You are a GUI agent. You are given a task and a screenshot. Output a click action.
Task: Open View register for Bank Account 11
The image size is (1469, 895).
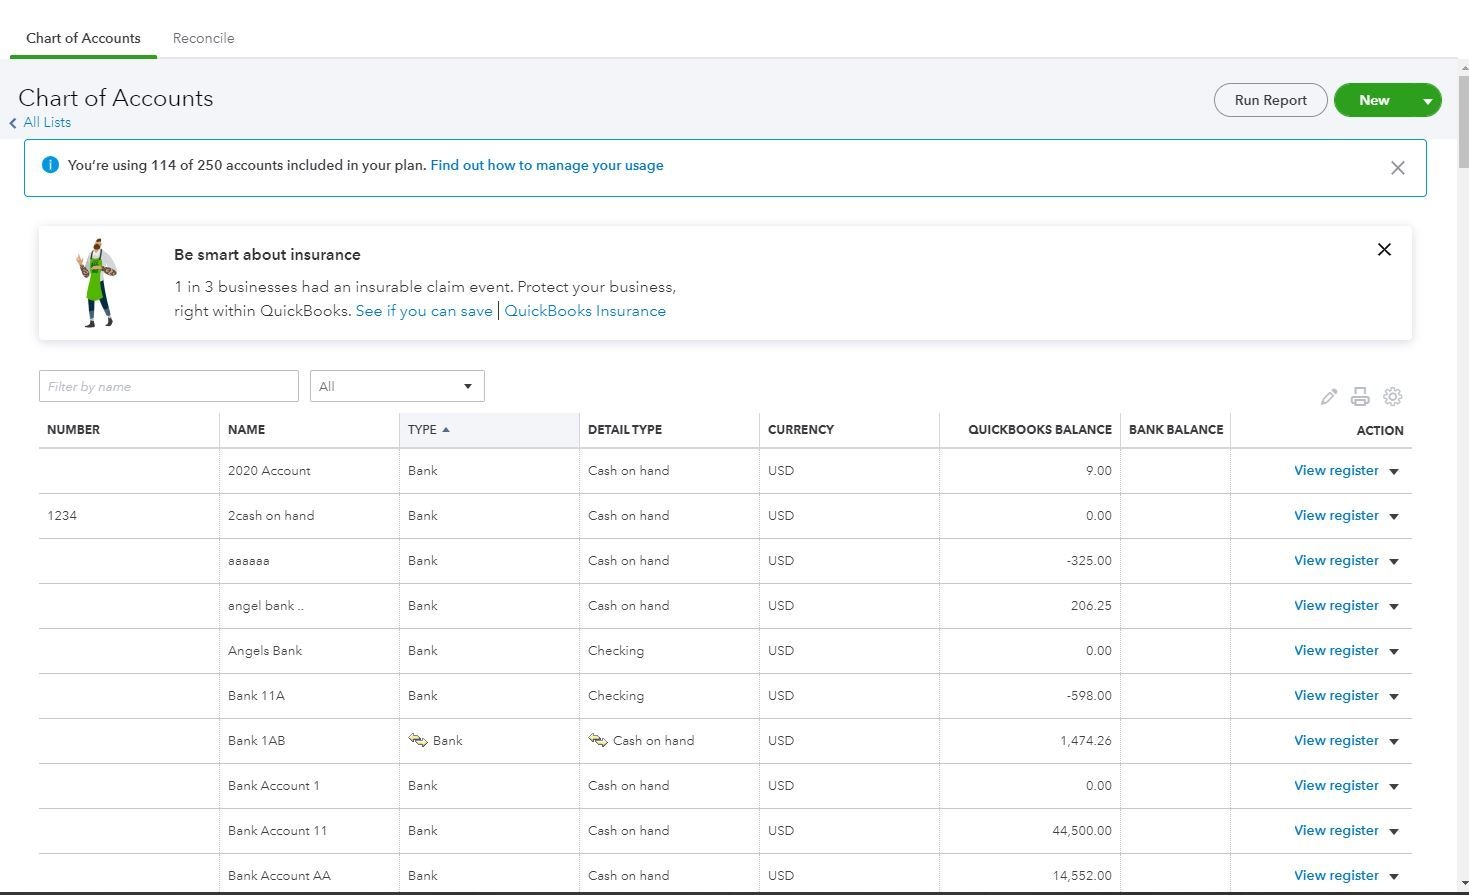[x=1336, y=830]
